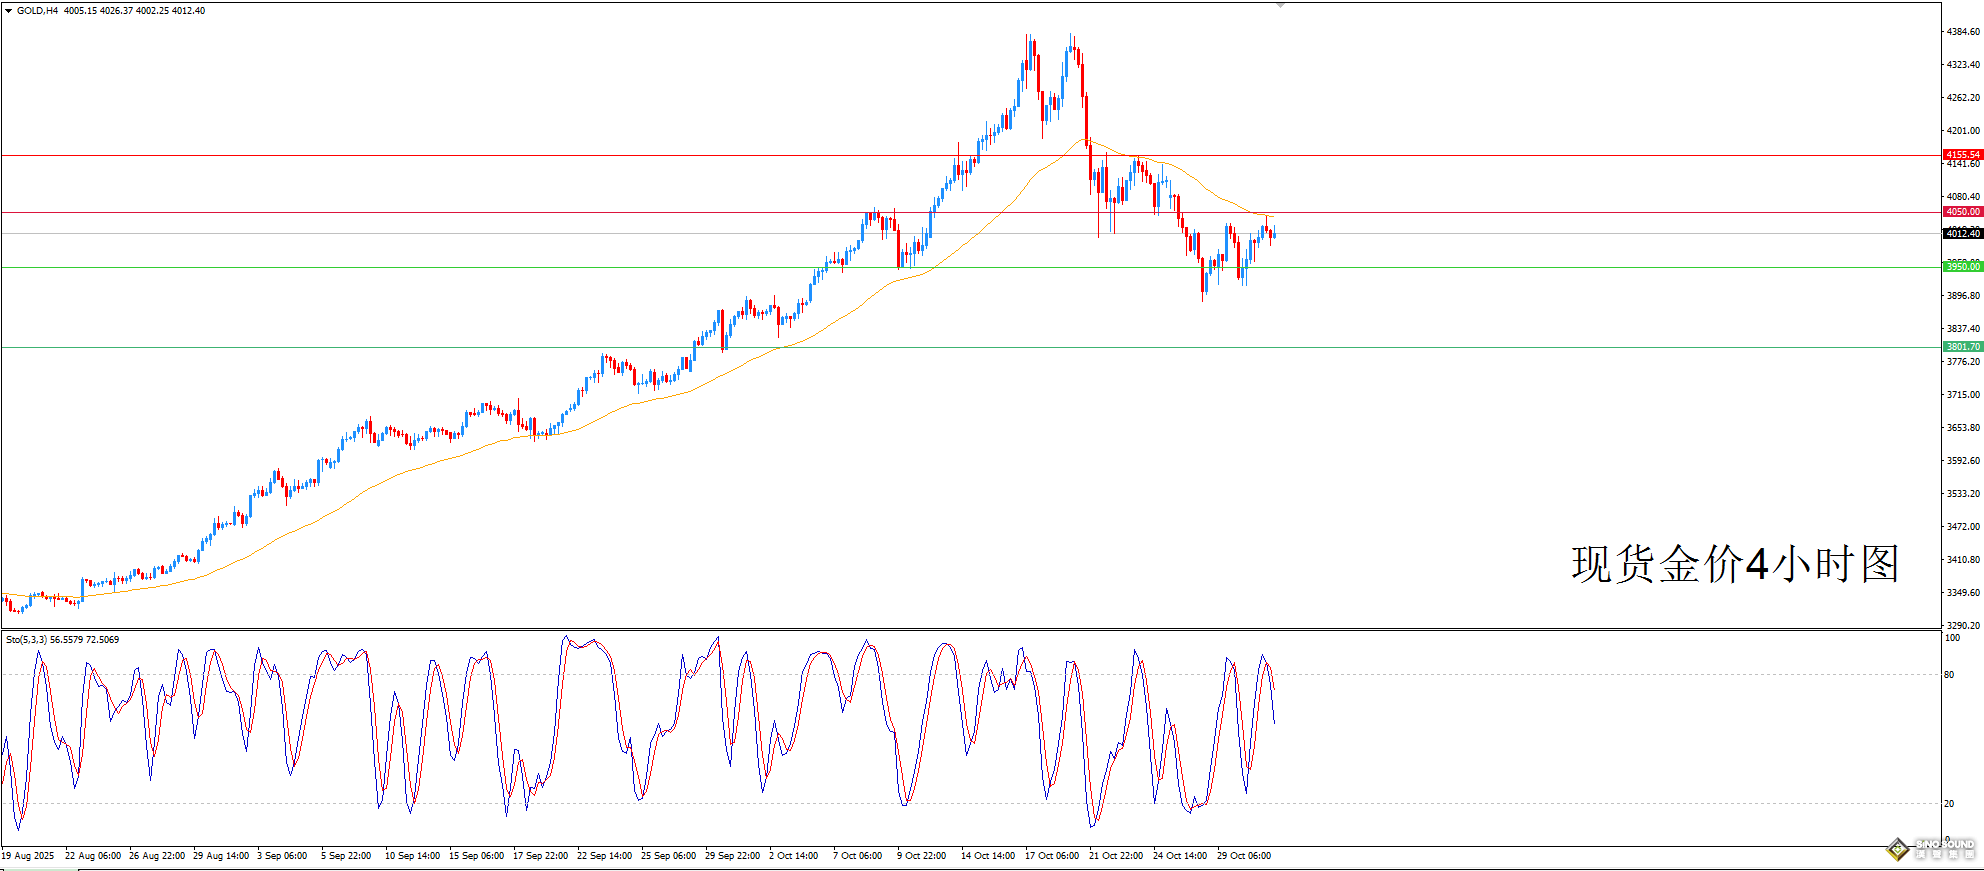Image resolution: width=1984 pixels, height=871 pixels.
Task: Open the dropdown arrow beside GOLD,H4
Action: point(9,11)
